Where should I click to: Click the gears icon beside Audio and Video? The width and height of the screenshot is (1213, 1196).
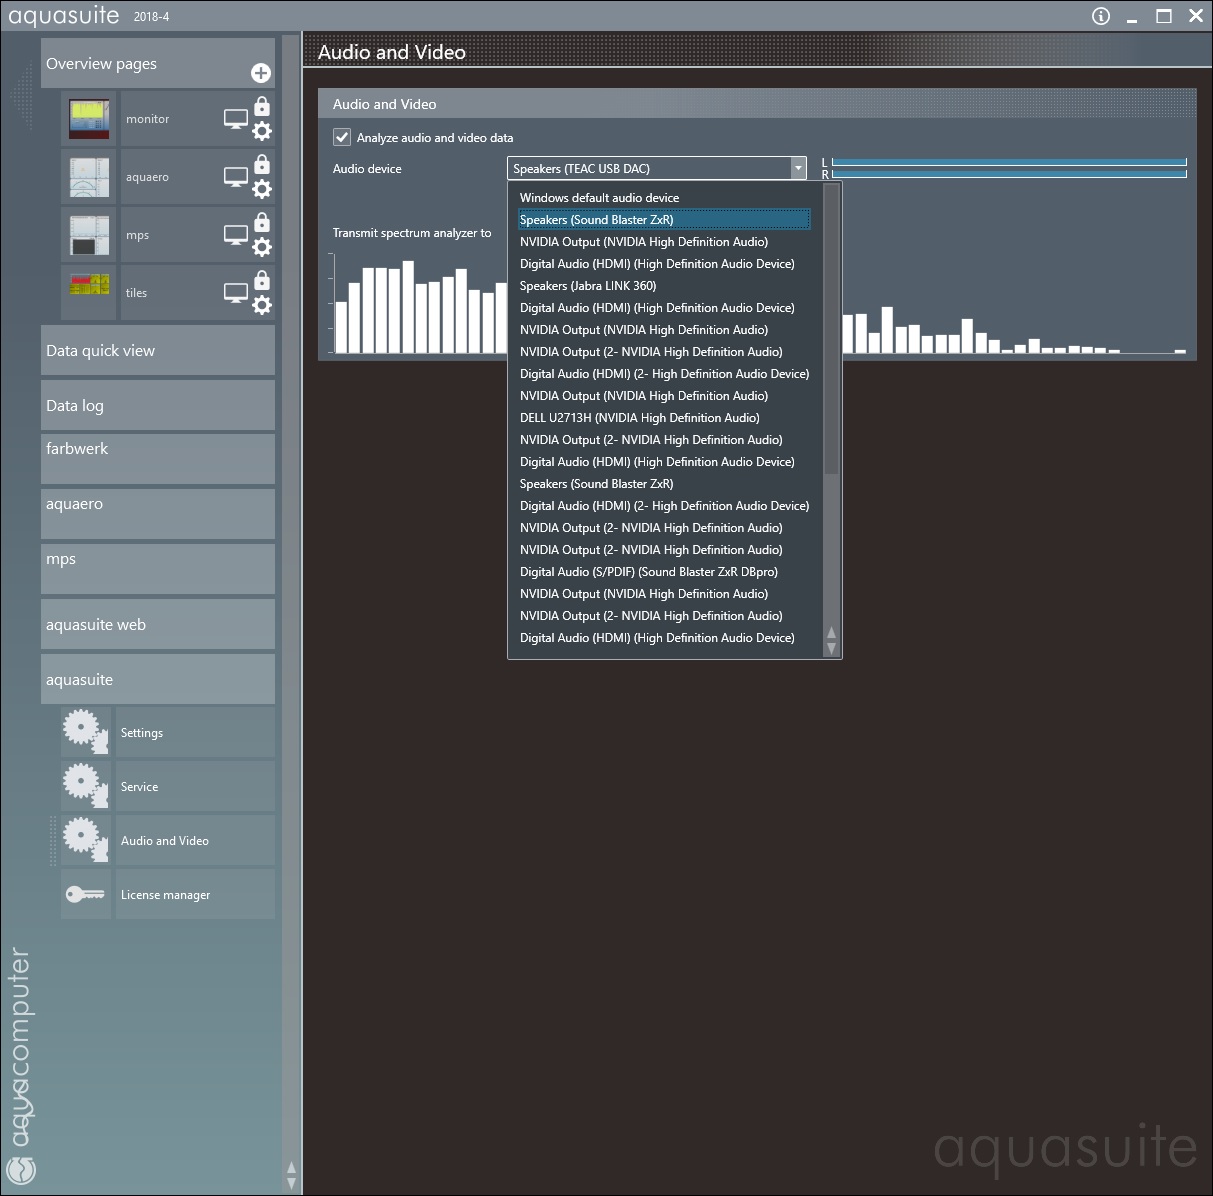point(85,840)
